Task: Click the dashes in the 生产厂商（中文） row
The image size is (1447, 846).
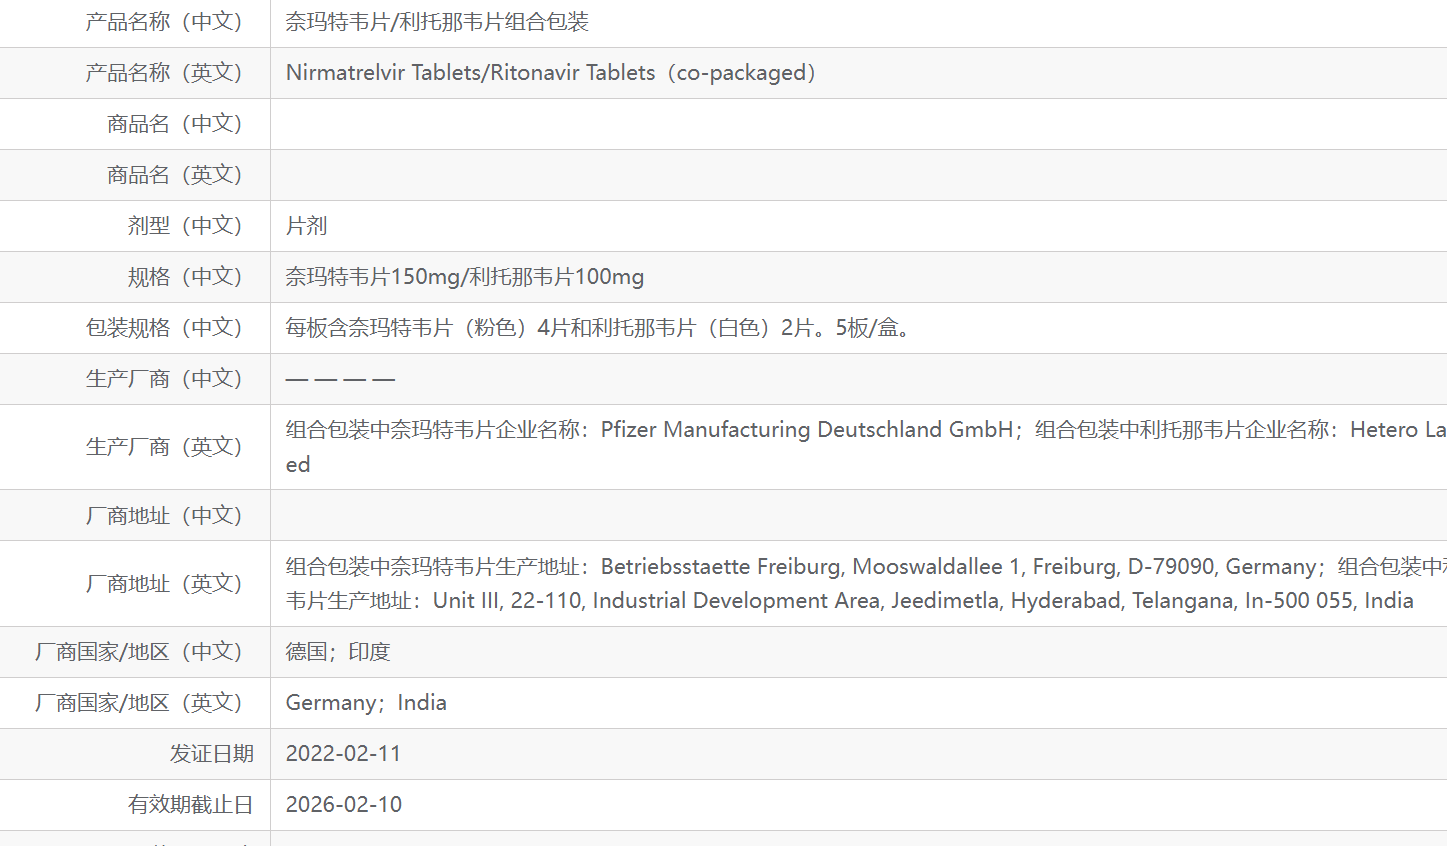Action: [340, 379]
